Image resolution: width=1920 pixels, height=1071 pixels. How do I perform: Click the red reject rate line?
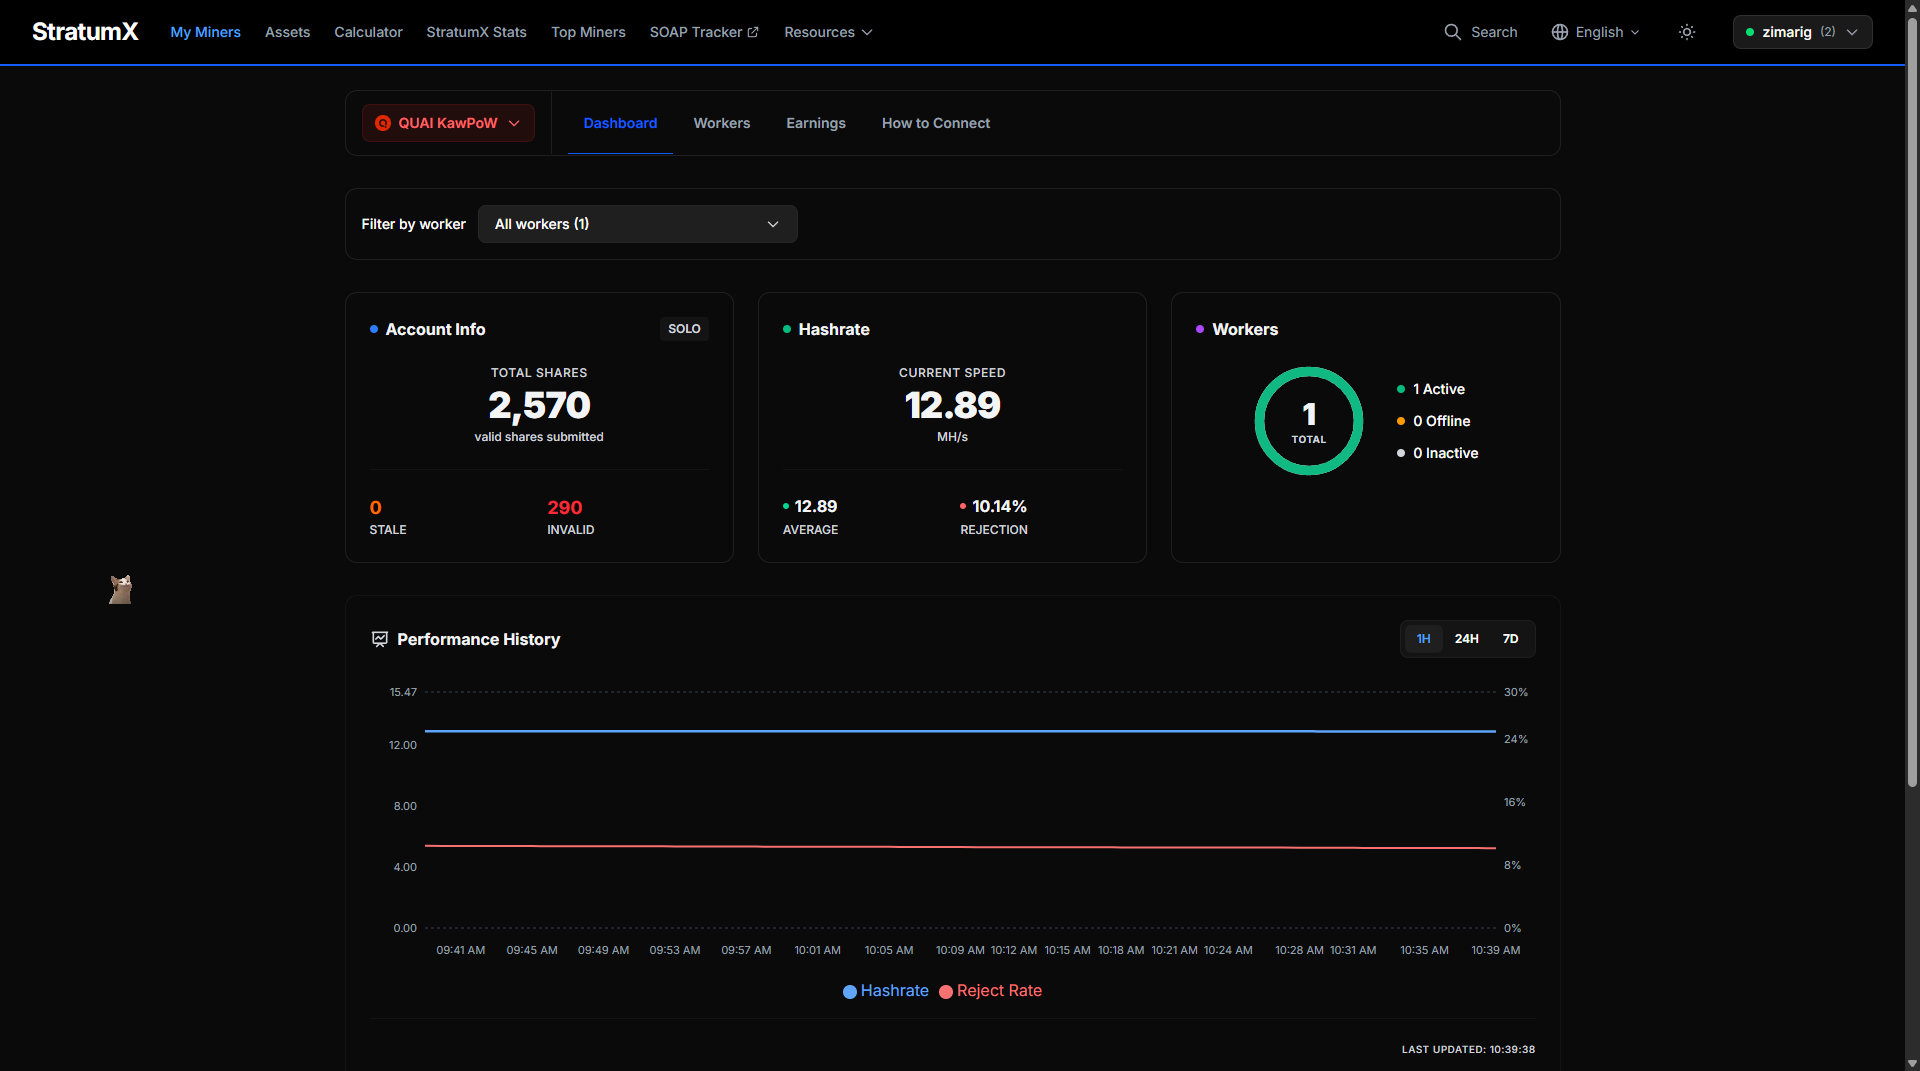[x=960, y=847]
